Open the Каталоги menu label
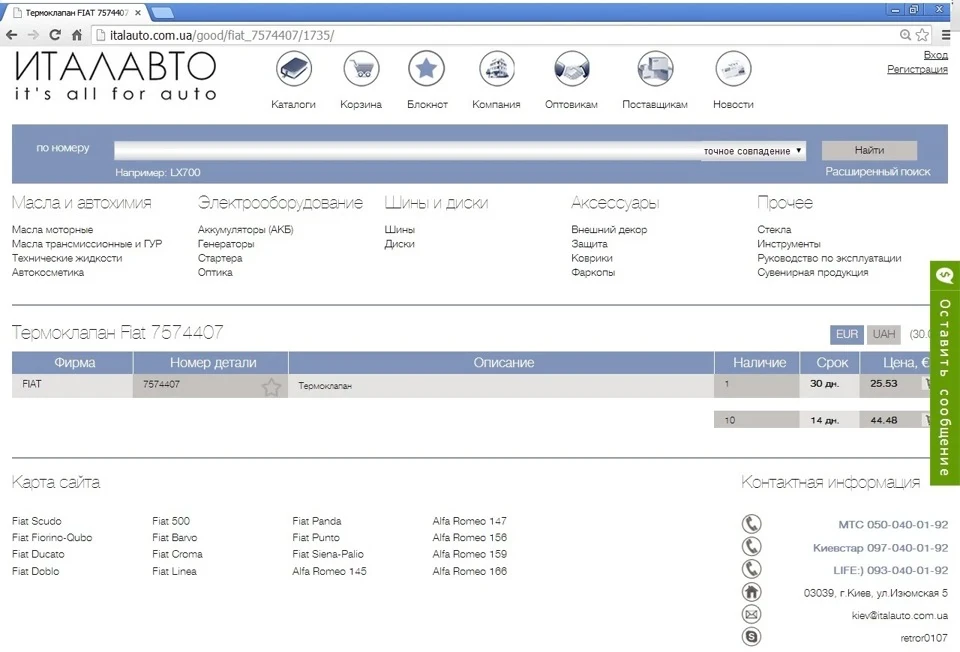960x652 pixels. tap(293, 104)
